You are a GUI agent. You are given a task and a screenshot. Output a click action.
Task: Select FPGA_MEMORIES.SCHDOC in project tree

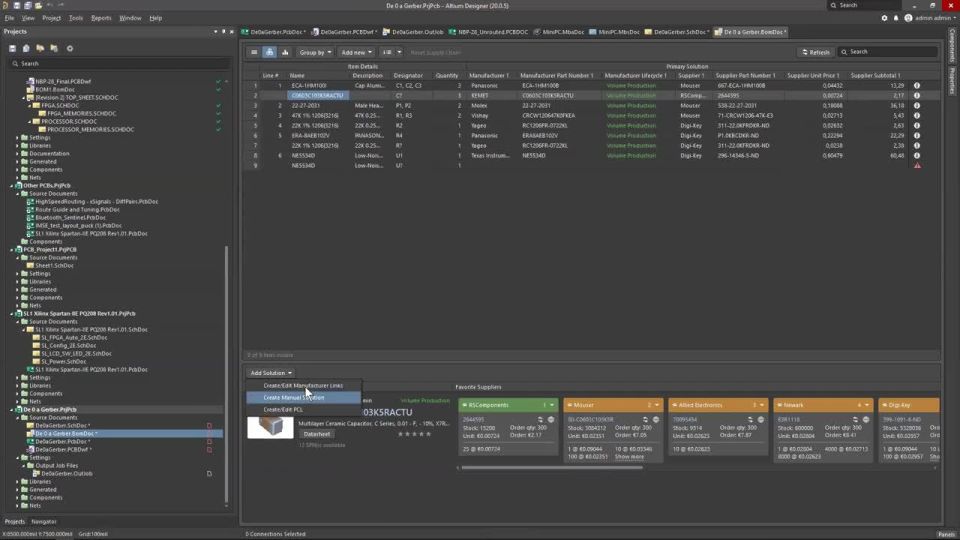[x=81, y=113]
